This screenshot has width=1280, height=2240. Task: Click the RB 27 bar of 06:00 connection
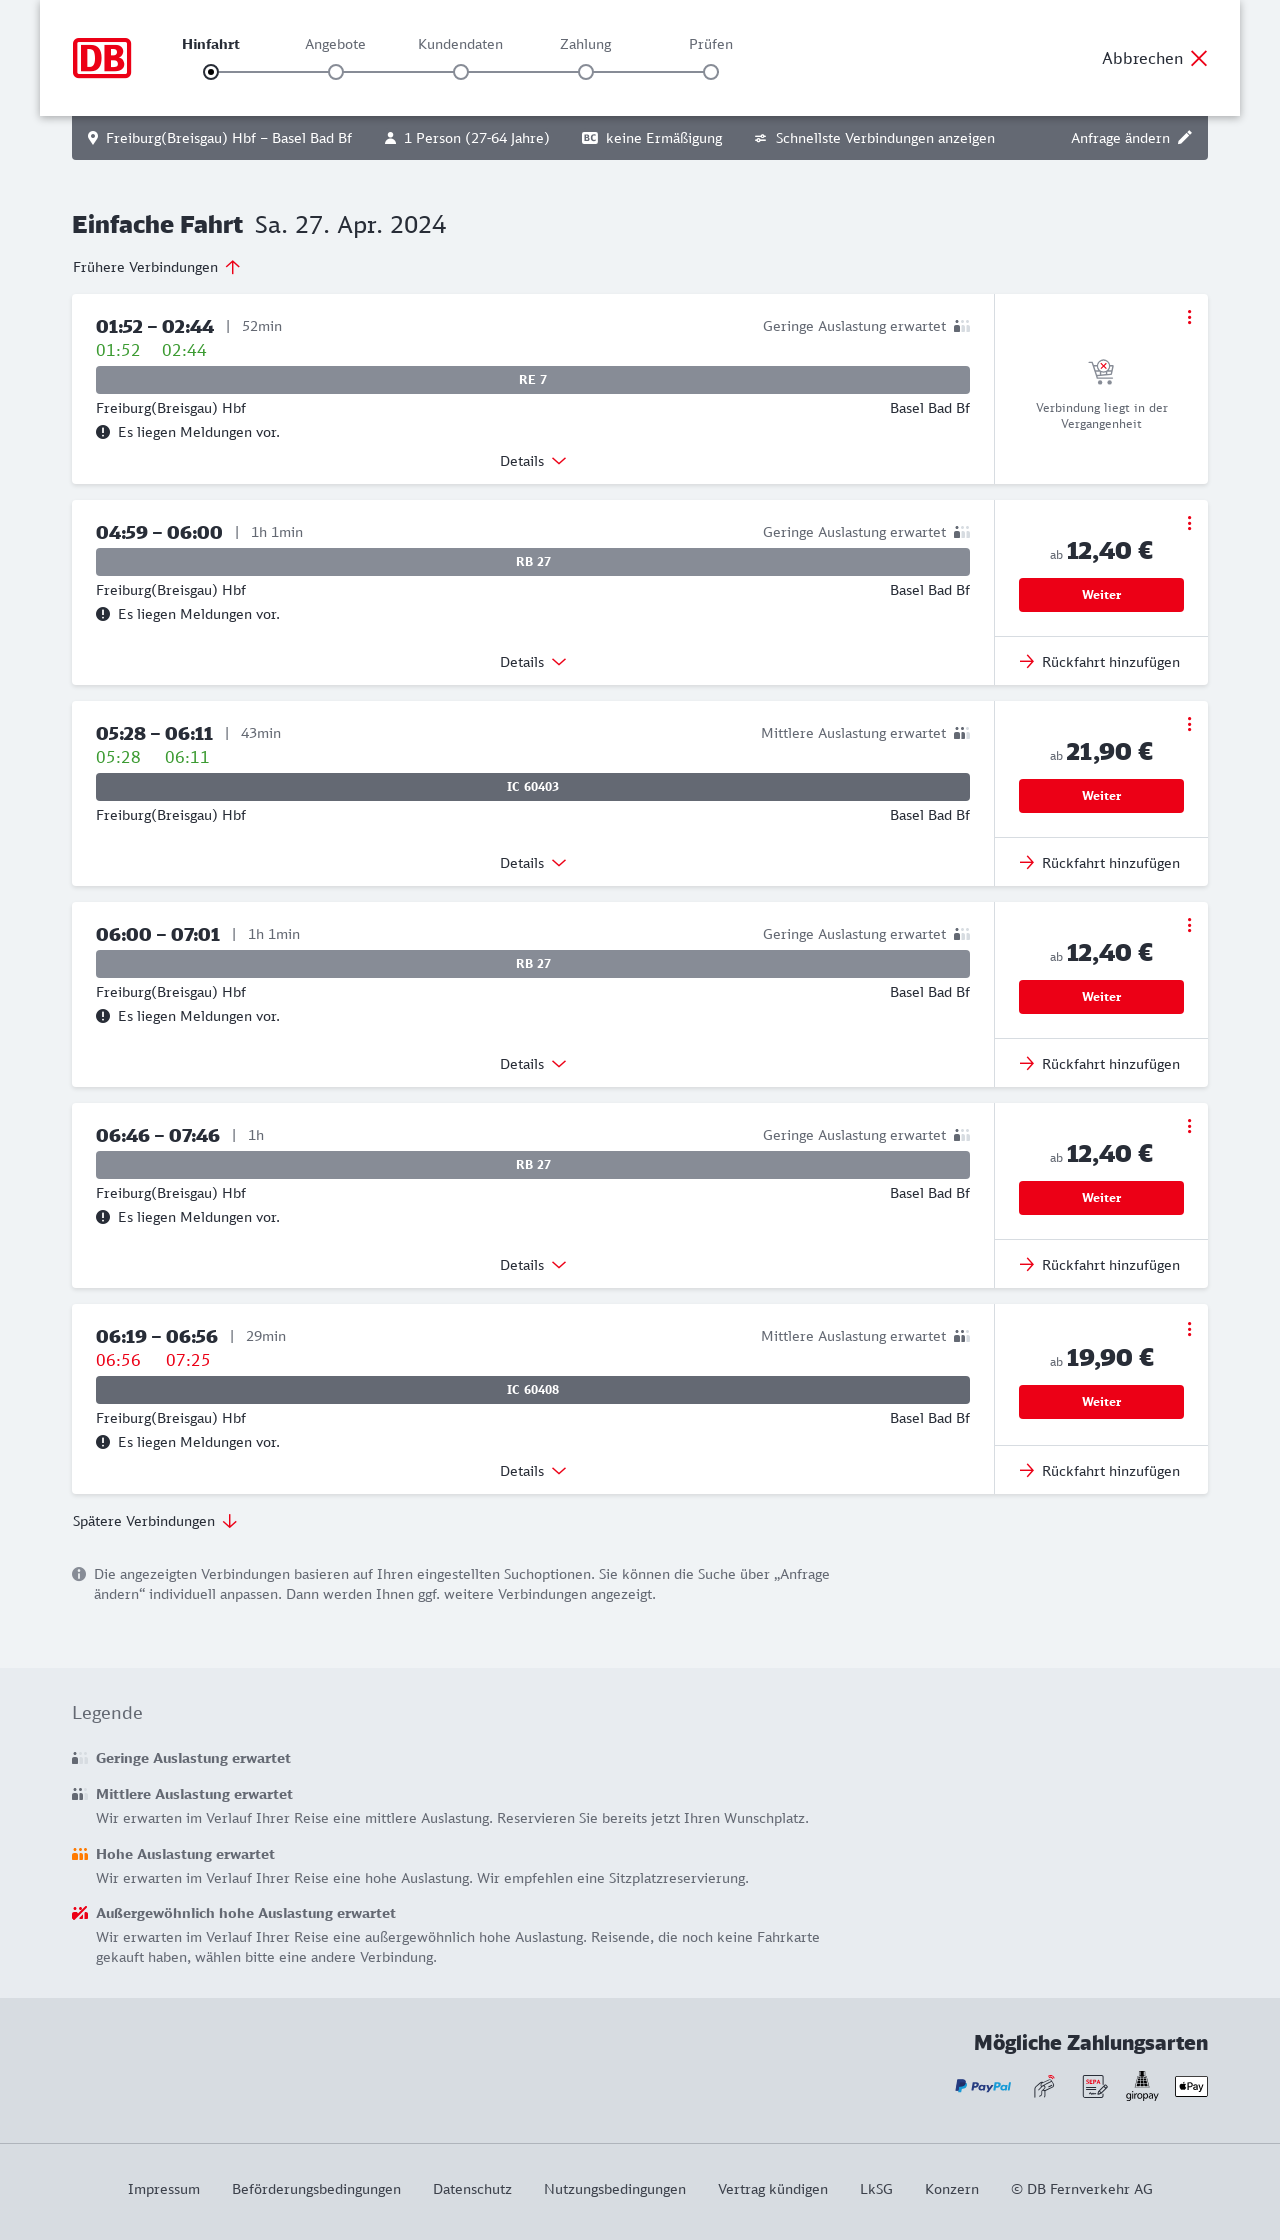click(533, 964)
